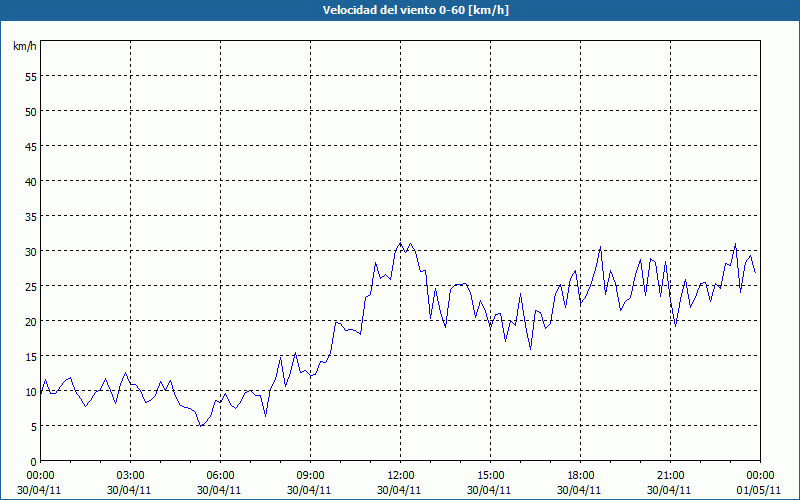The height and width of the screenshot is (500, 800).
Task: Select the 55 value on the y-axis
Action: pos(31,76)
